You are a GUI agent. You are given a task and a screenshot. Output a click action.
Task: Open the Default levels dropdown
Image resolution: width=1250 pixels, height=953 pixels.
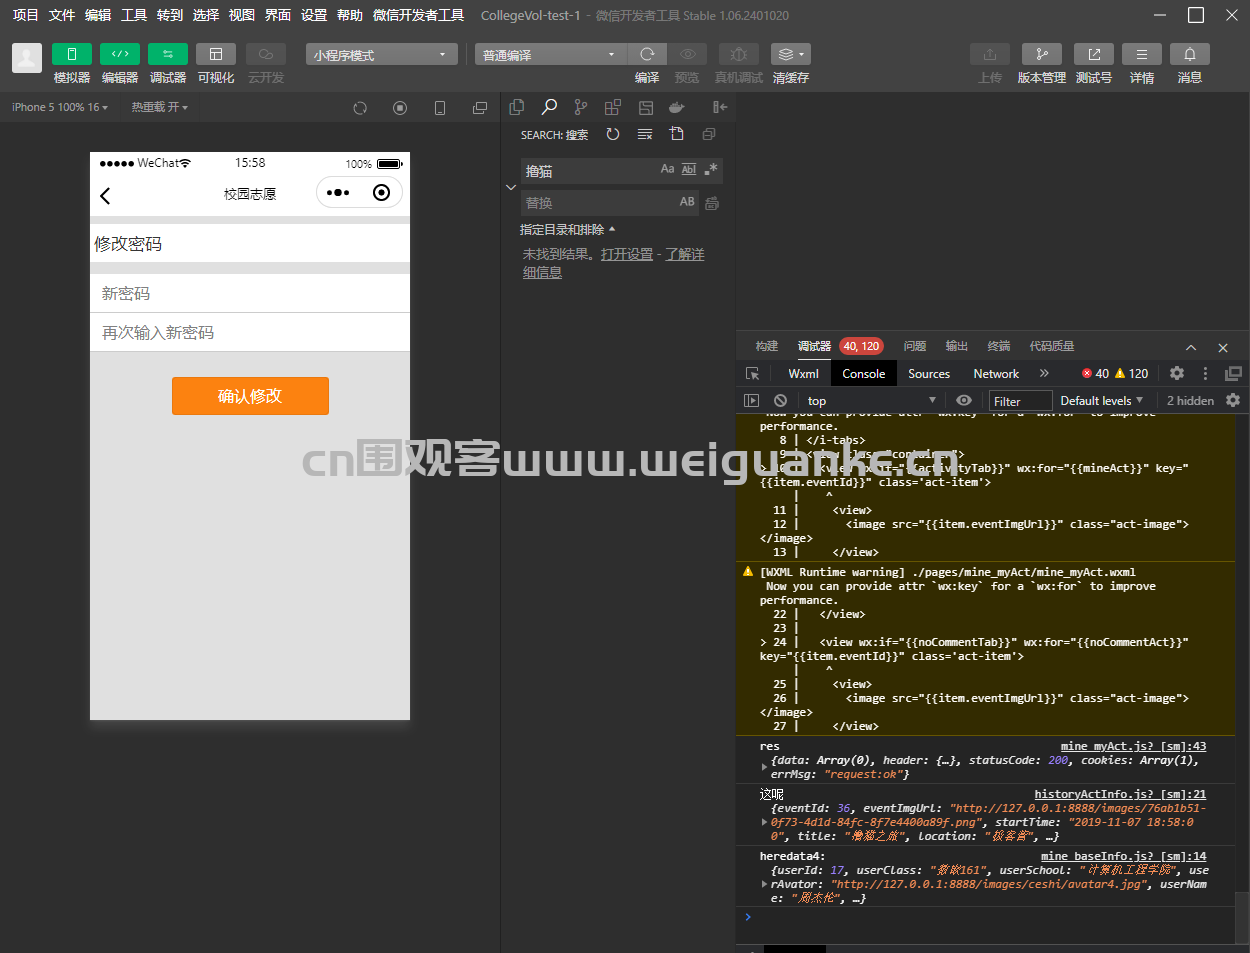[x=1101, y=400]
